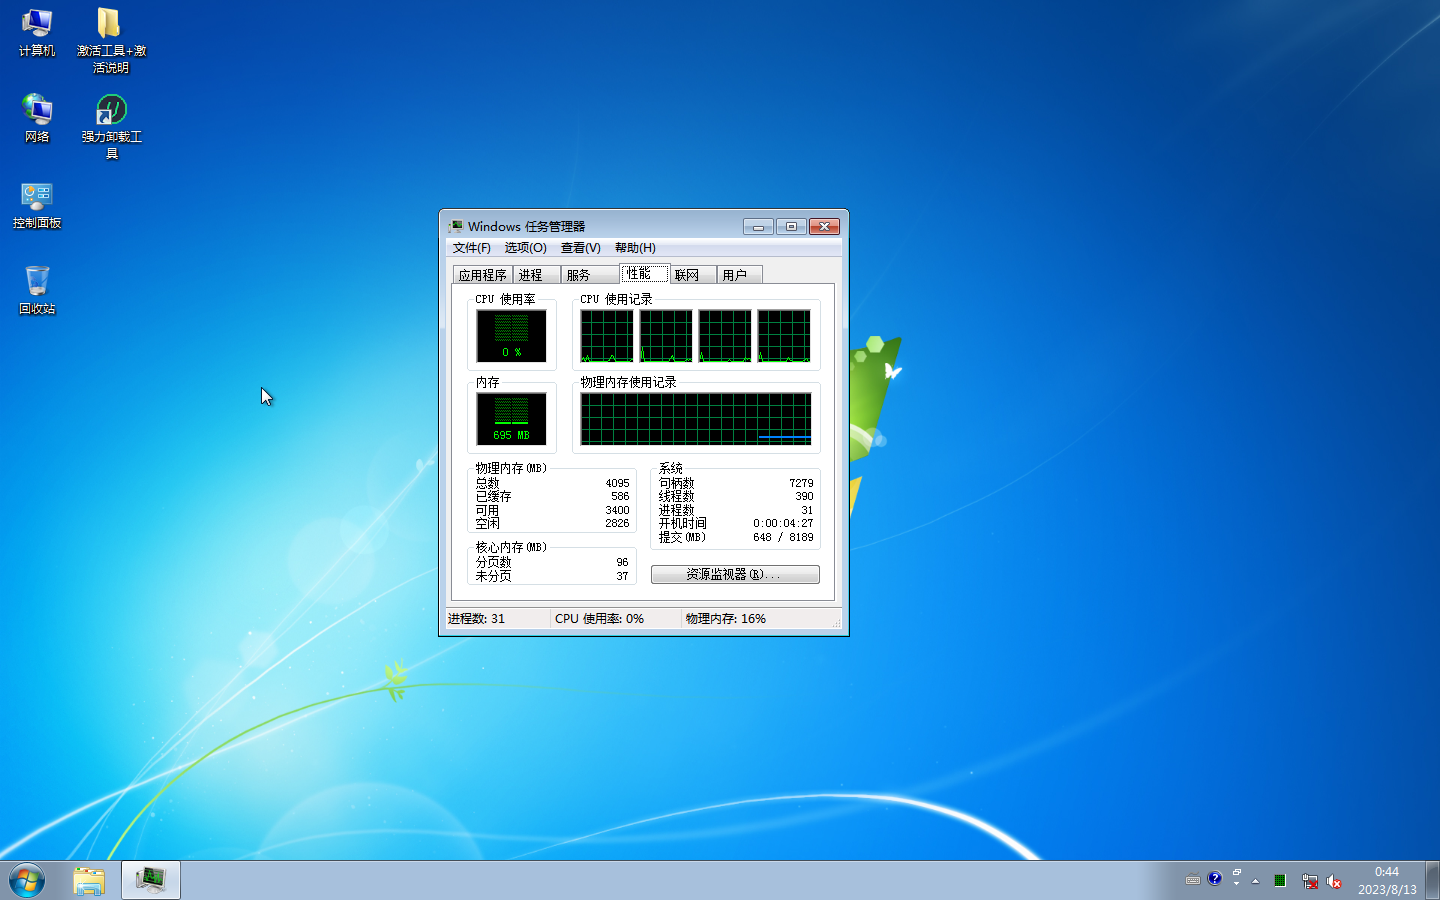Click the disconnected network tray icon

pyautogui.click(x=1309, y=881)
